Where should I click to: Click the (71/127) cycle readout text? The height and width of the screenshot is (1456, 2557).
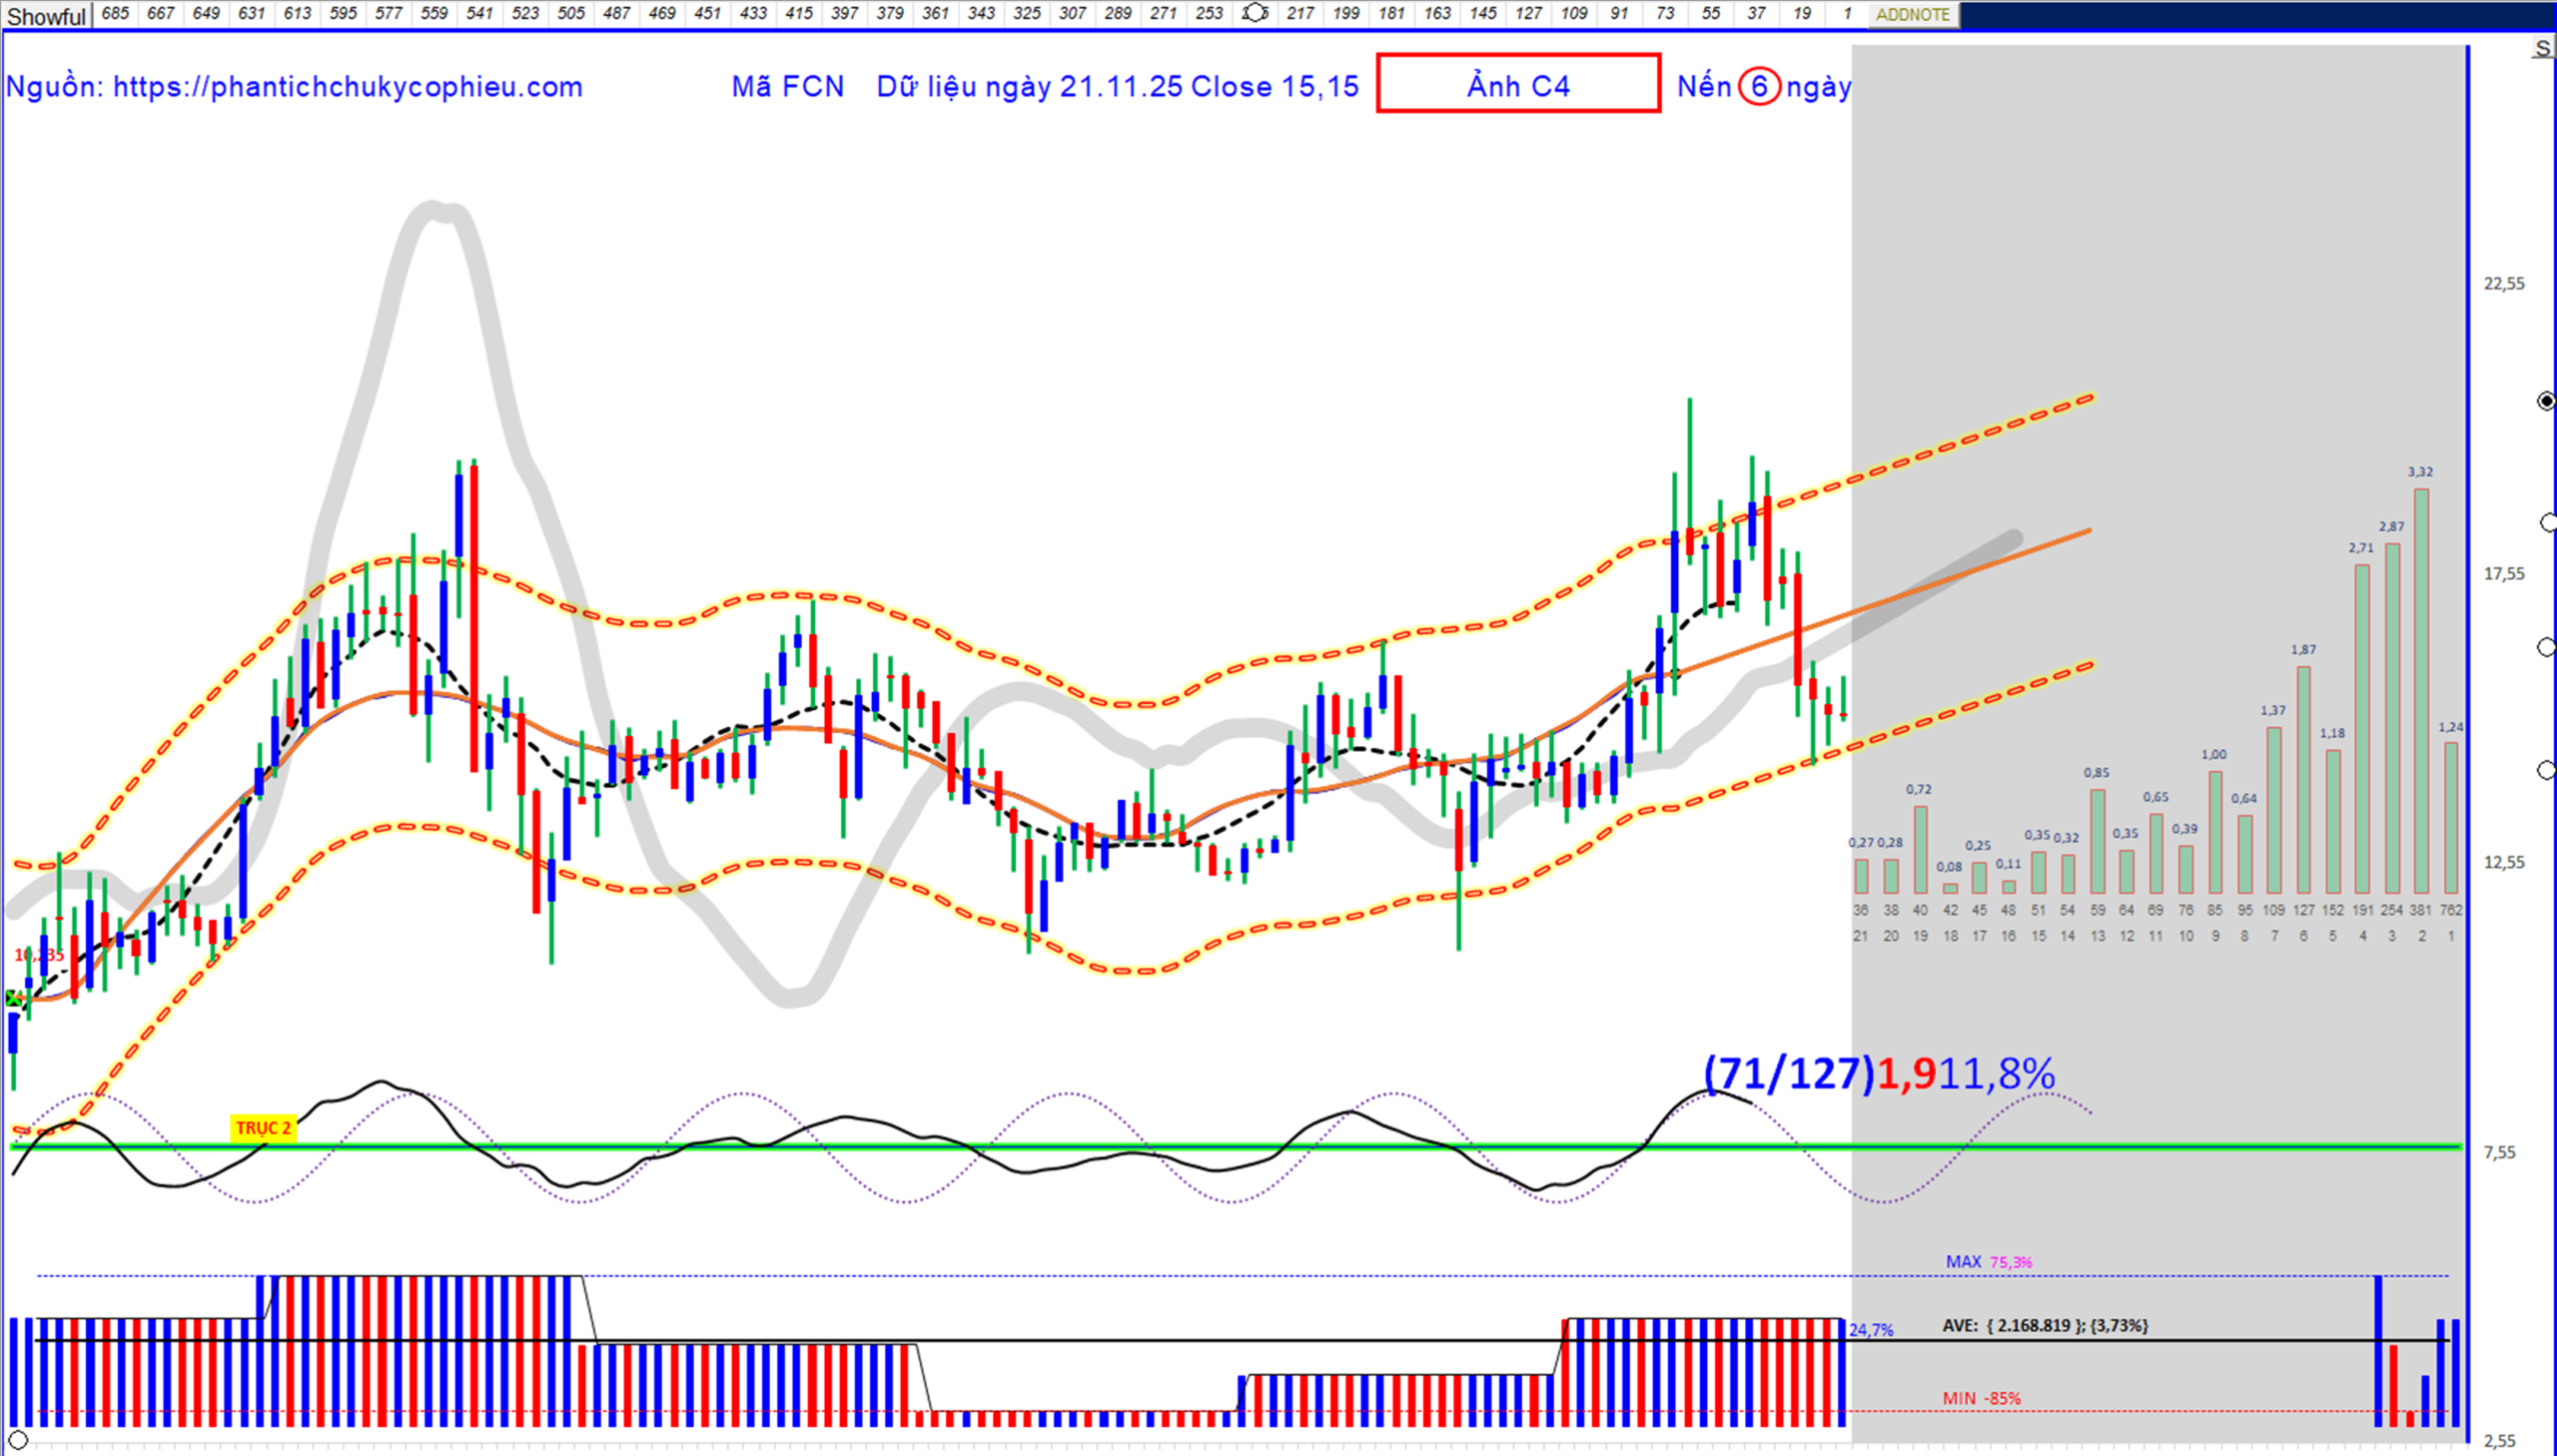click(x=1788, y=1073)
